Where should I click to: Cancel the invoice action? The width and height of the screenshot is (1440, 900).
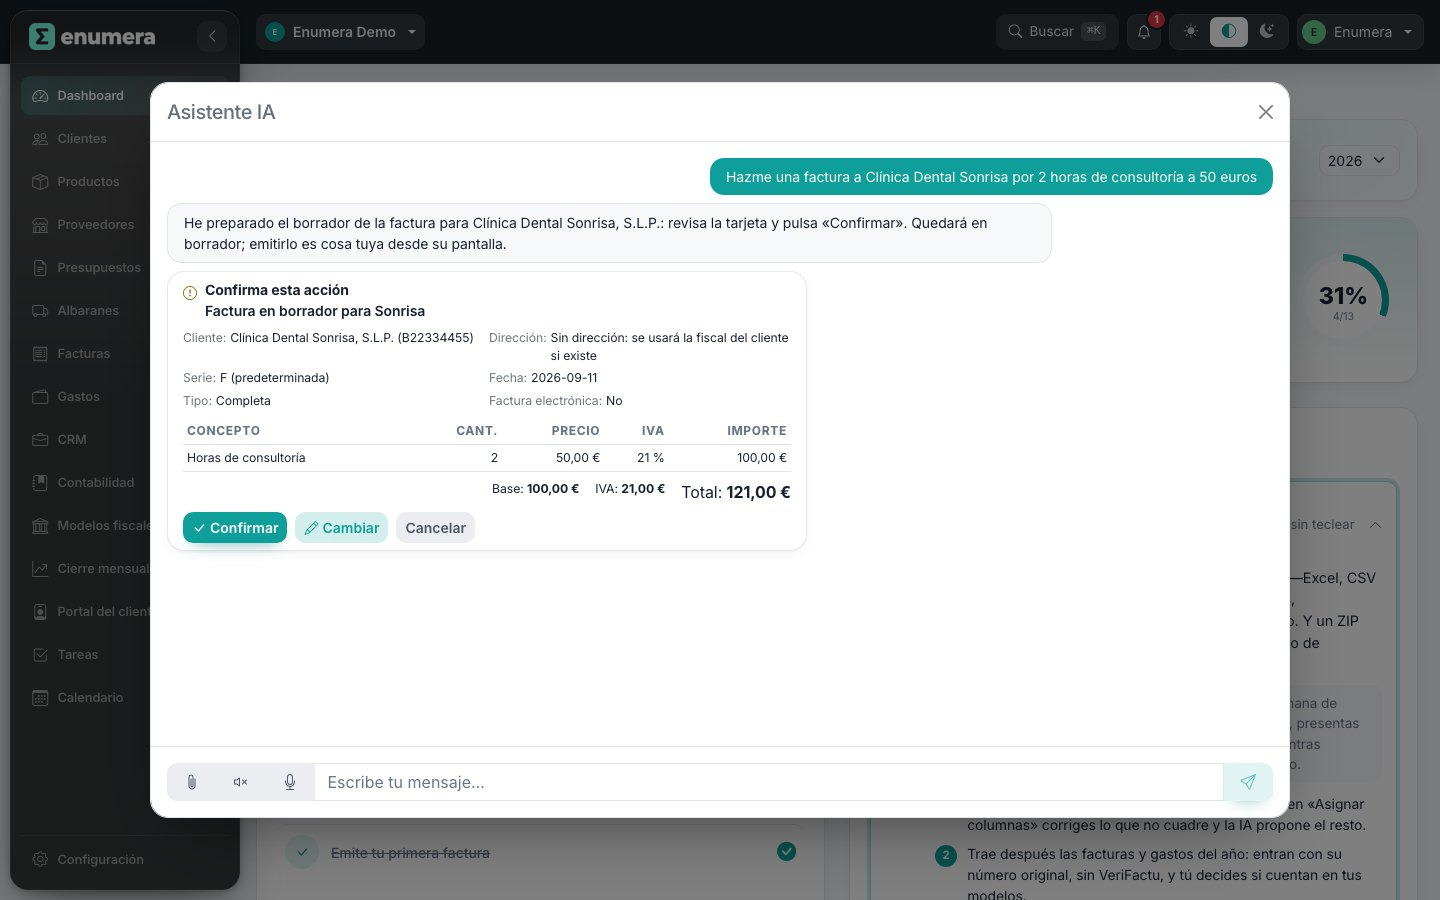tap(435, 528)
